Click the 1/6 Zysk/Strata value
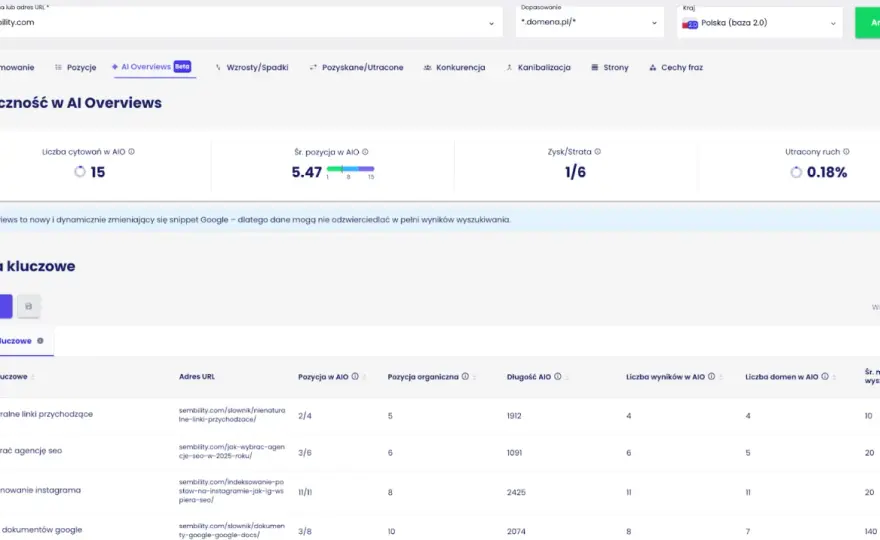 click(x=575, y=172)
